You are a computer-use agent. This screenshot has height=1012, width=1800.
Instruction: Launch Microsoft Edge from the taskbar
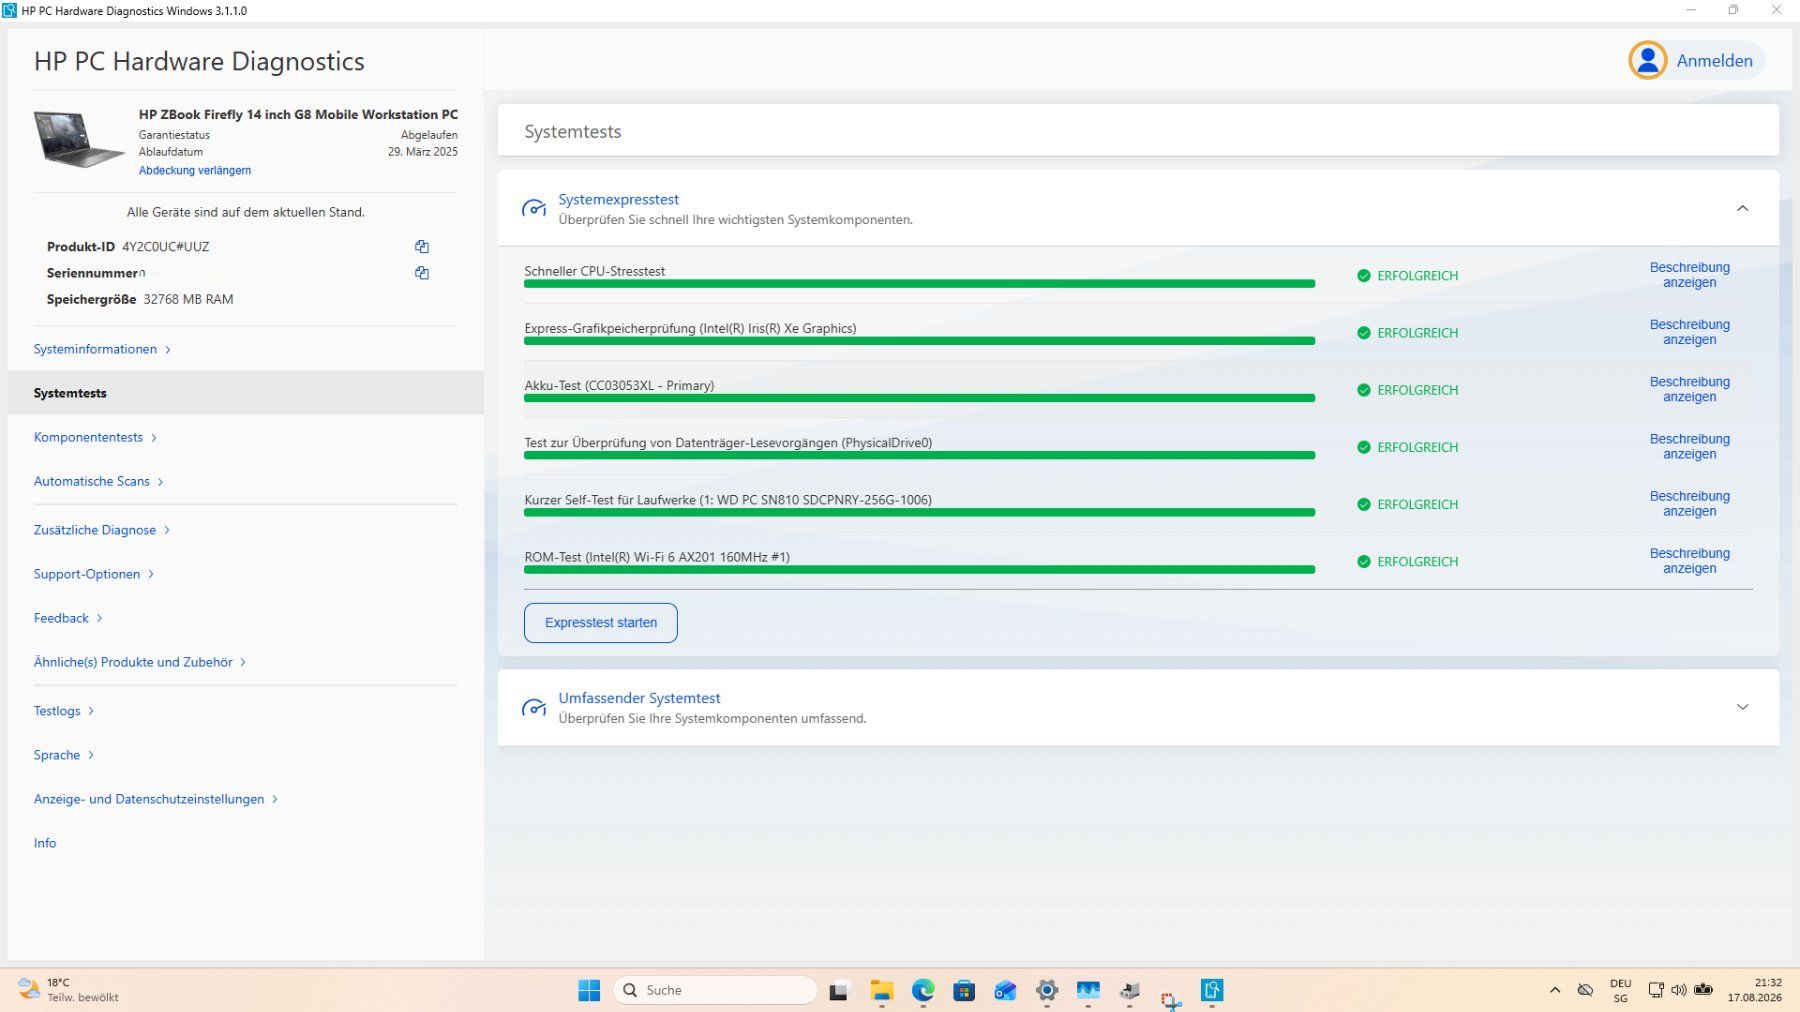pos(923,990)
